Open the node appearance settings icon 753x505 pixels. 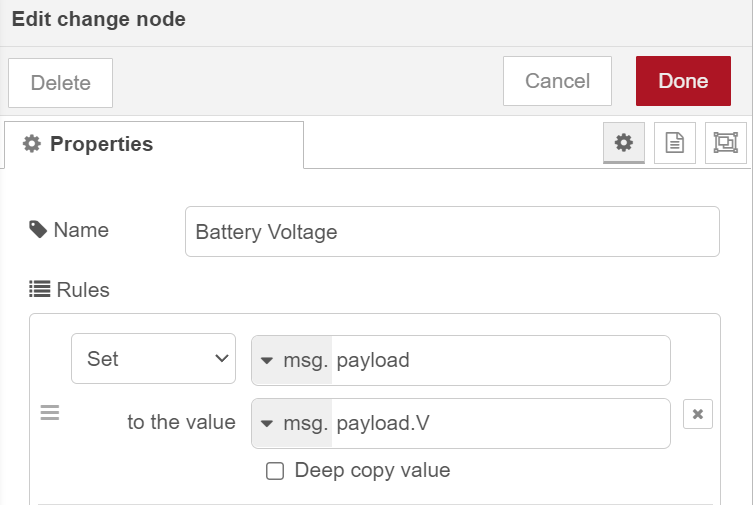pyautogui.click(x=725, y=143)
